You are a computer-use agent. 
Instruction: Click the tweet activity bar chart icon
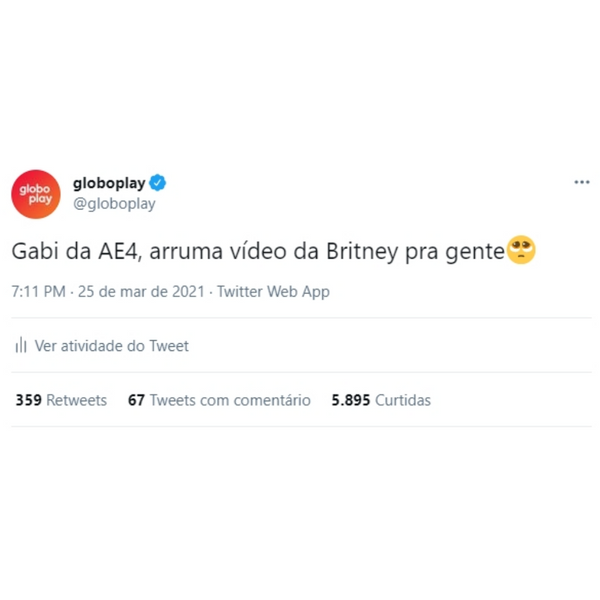coord(21,345)
